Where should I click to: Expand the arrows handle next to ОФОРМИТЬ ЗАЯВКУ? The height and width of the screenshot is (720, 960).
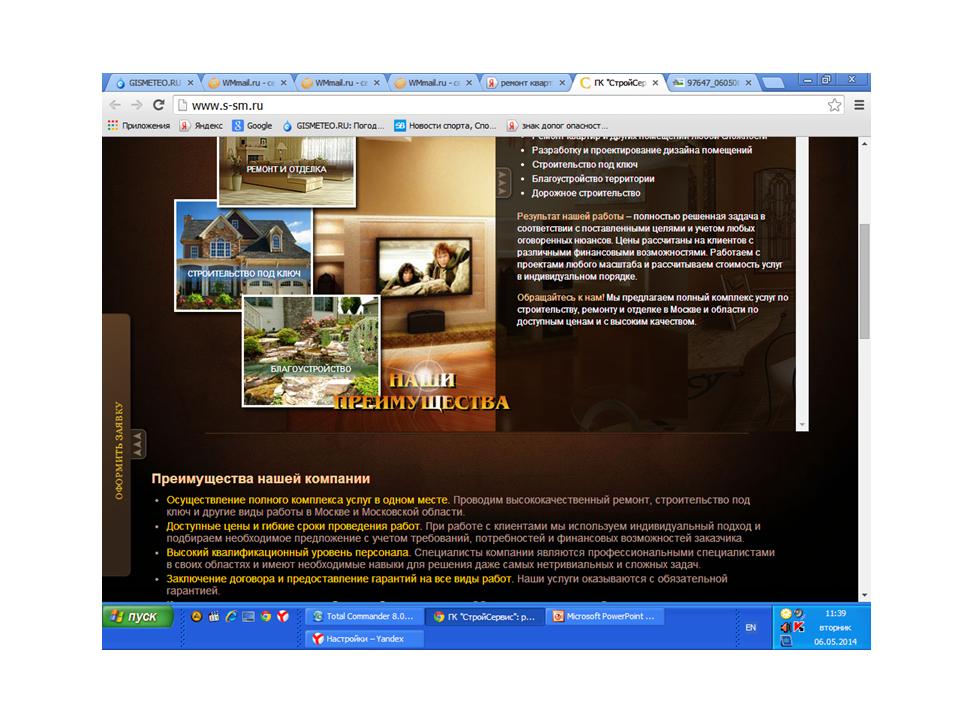coord(138,444)
